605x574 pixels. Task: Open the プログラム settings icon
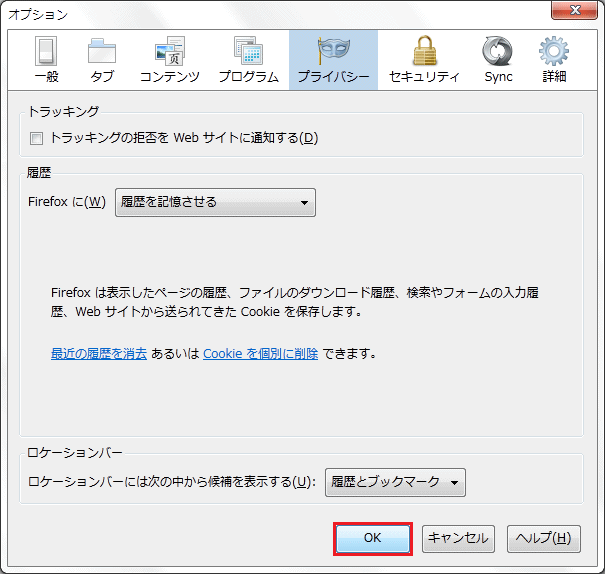point(248,60)
